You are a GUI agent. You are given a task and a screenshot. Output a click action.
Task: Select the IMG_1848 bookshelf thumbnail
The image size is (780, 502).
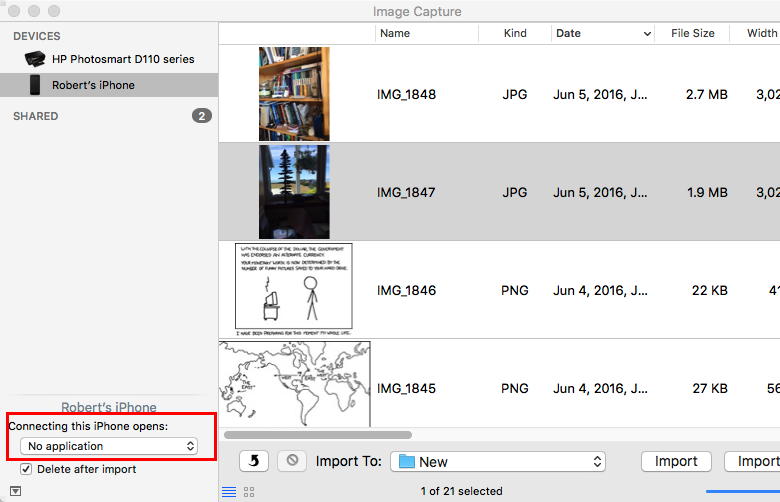[294, 94]
